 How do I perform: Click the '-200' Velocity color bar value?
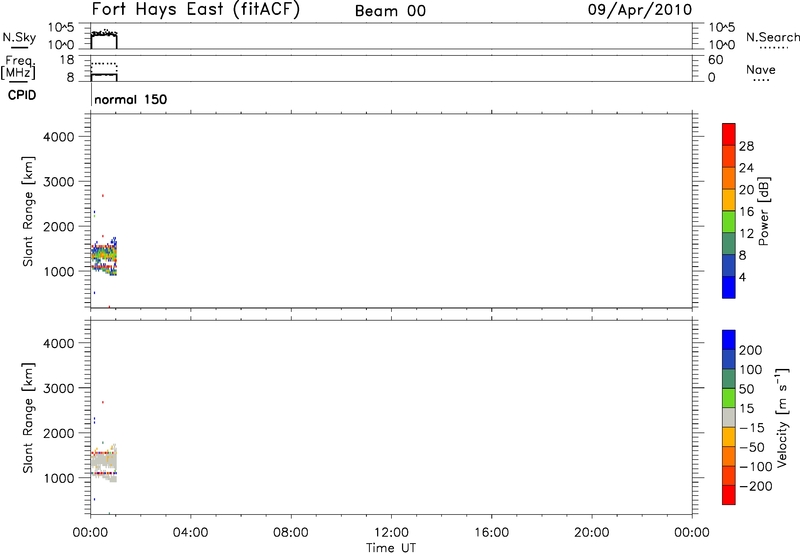click(756, 486)
